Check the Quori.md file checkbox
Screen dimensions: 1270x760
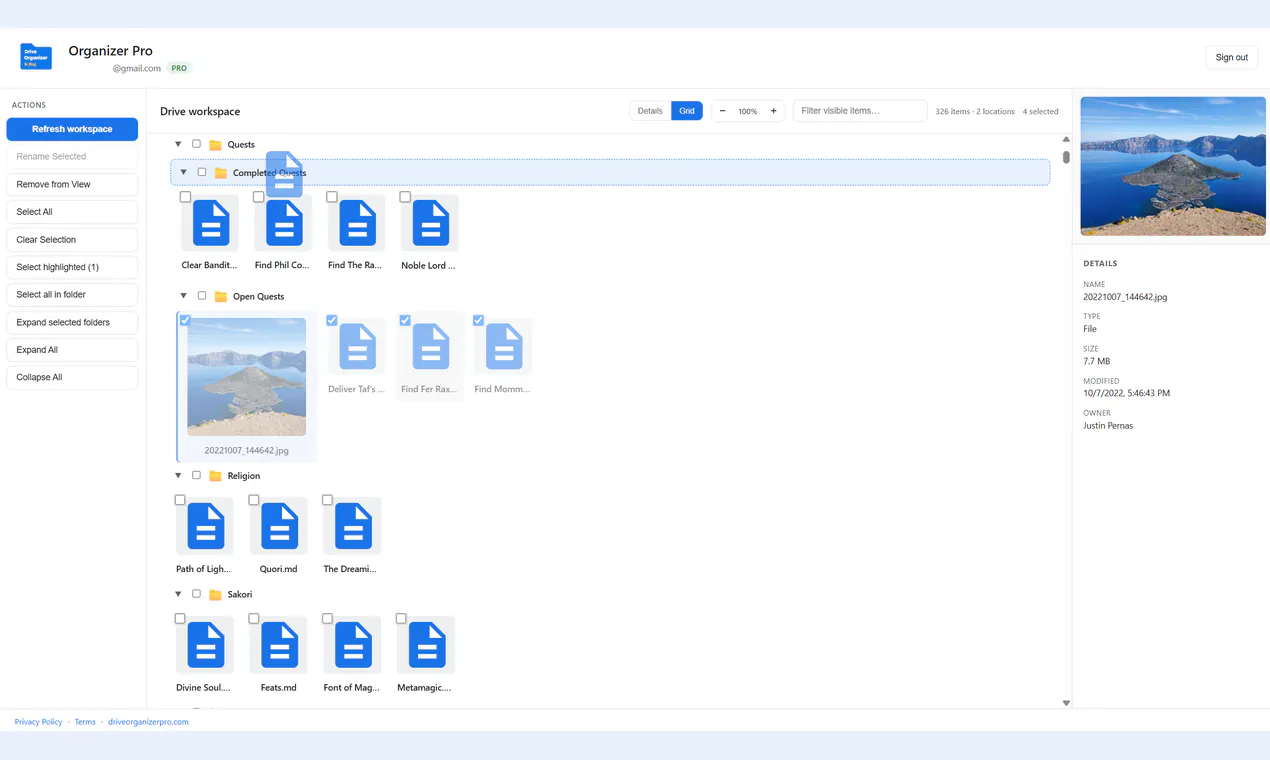point(254,500)
